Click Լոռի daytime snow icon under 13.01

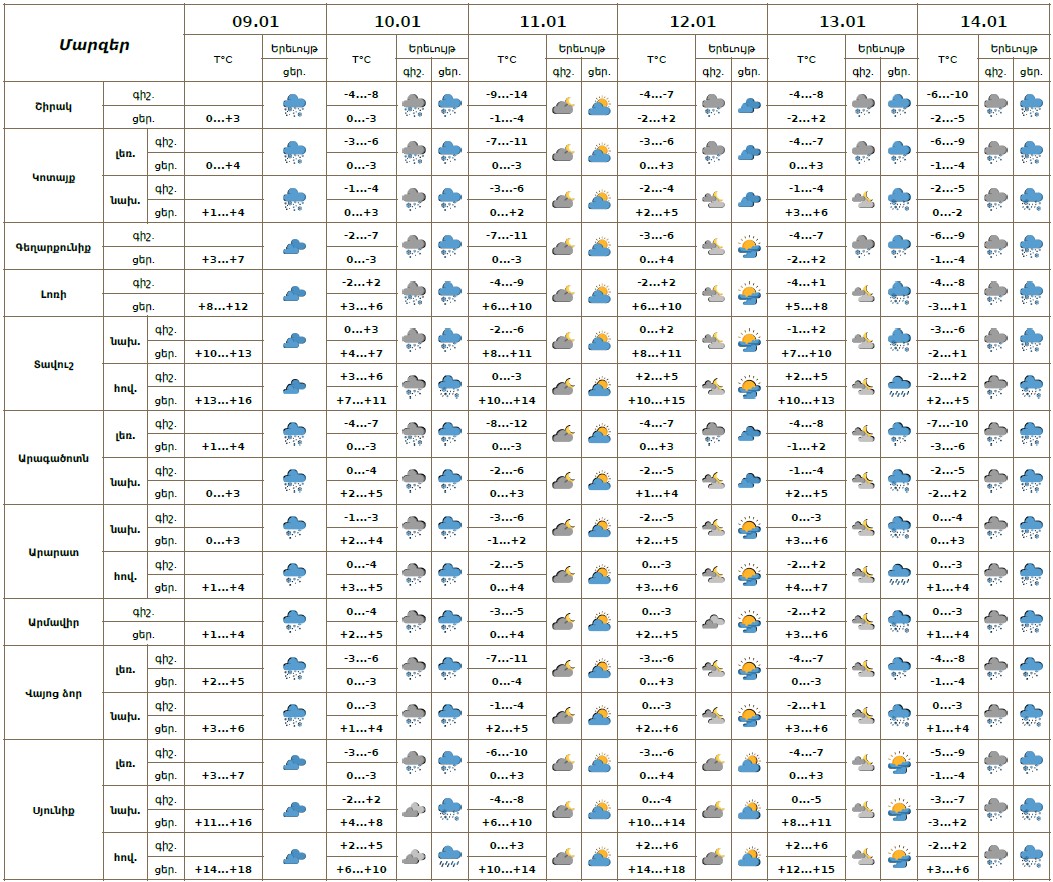pos(899,293)
